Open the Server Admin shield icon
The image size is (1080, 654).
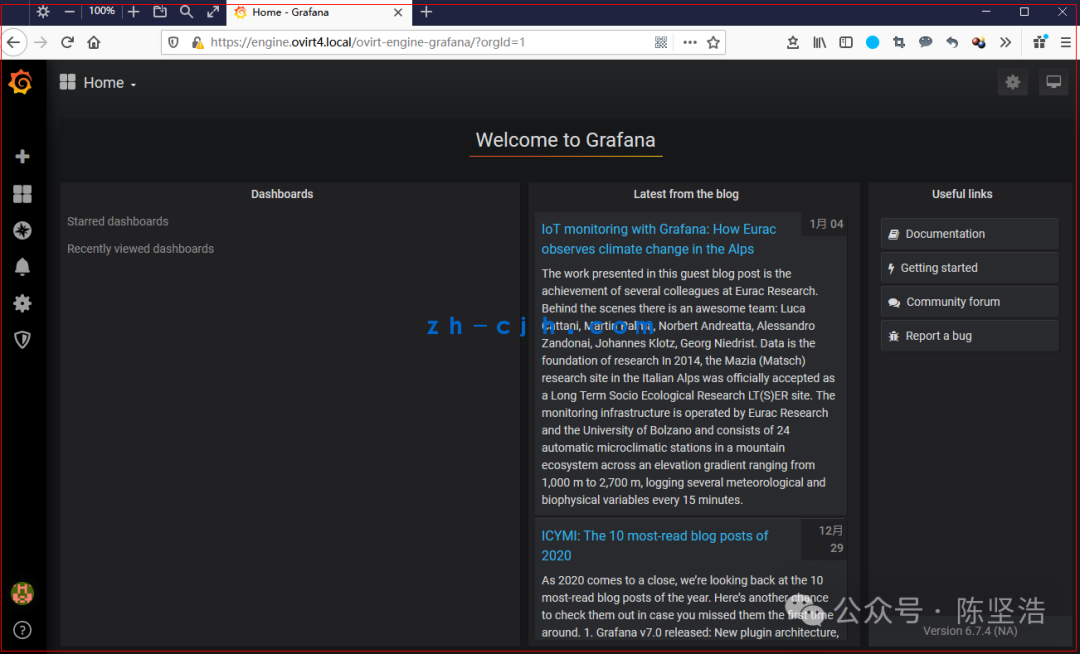coord(22,340)
